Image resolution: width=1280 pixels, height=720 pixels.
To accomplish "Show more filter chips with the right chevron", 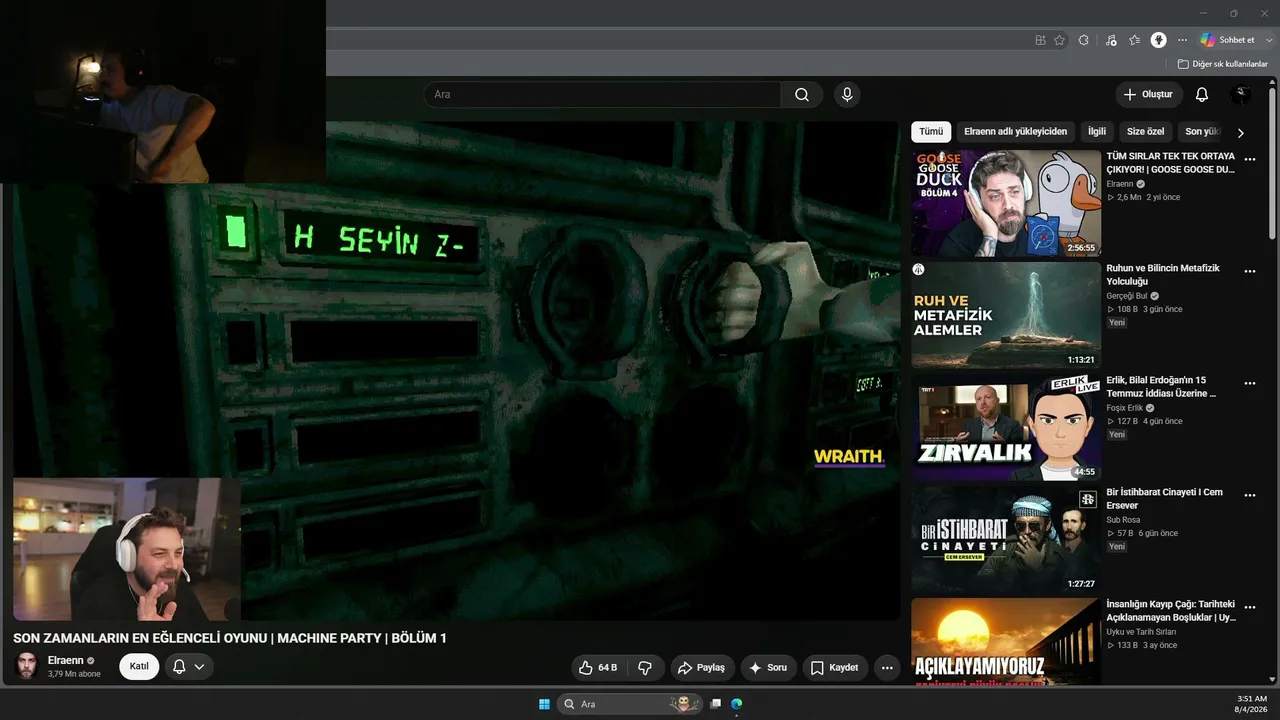I will coord(1241,132).
